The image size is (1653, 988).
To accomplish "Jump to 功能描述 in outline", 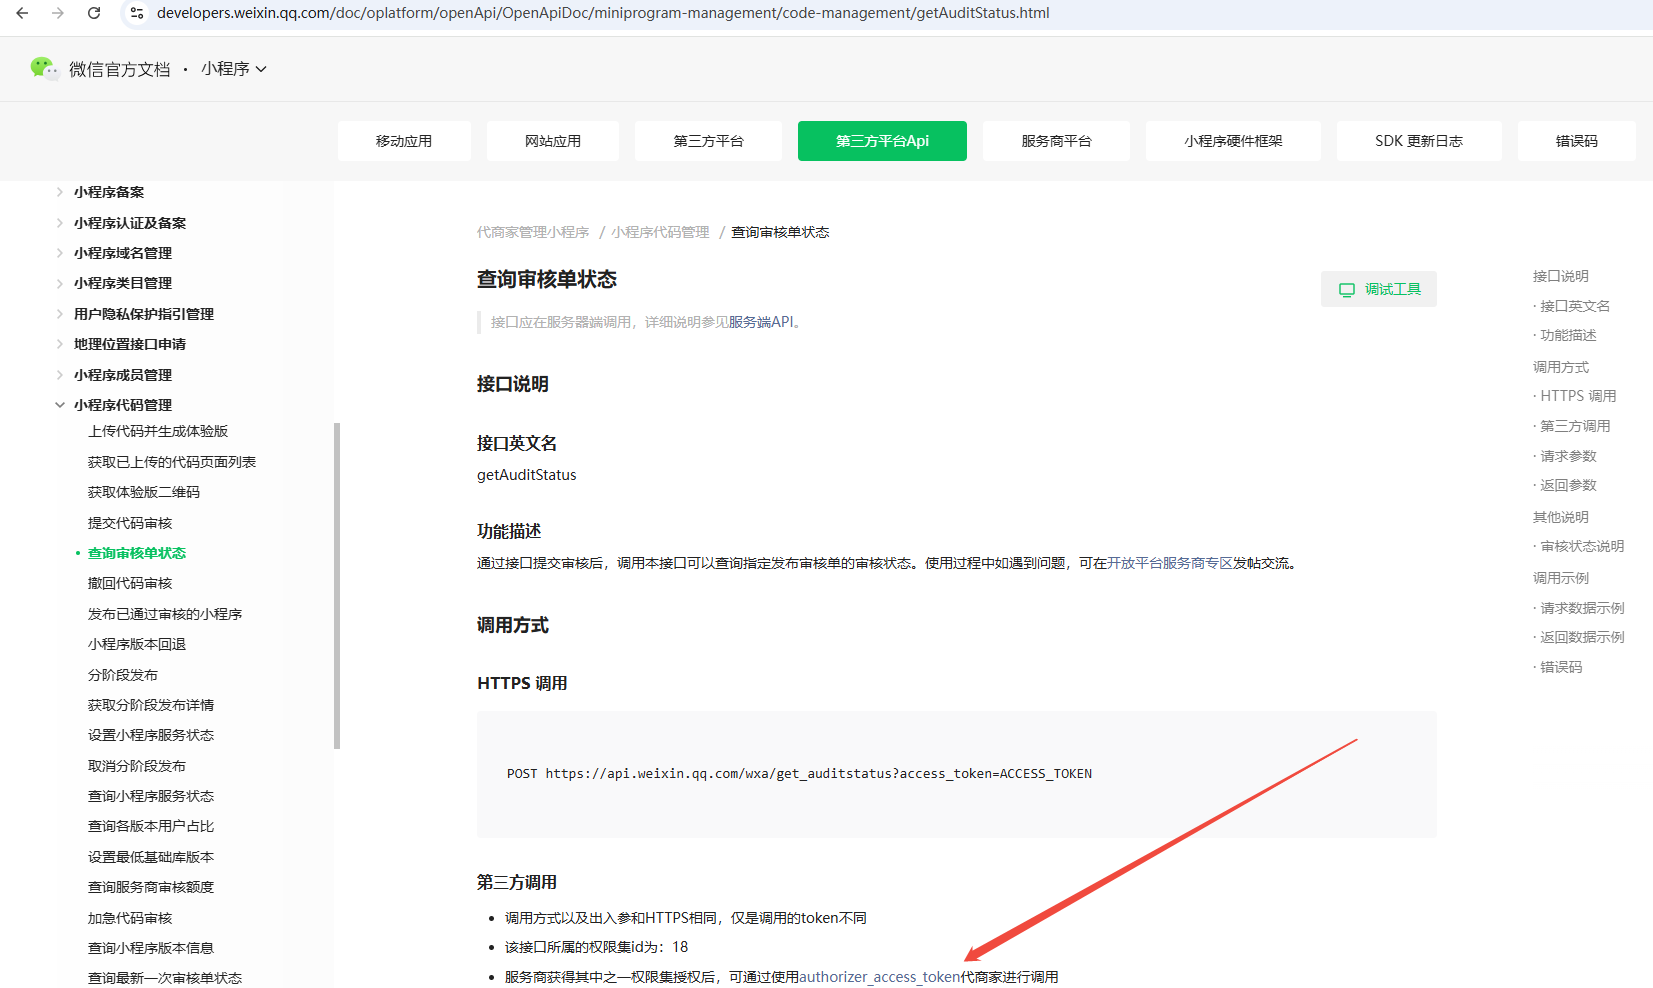I will coord(1568,335).
